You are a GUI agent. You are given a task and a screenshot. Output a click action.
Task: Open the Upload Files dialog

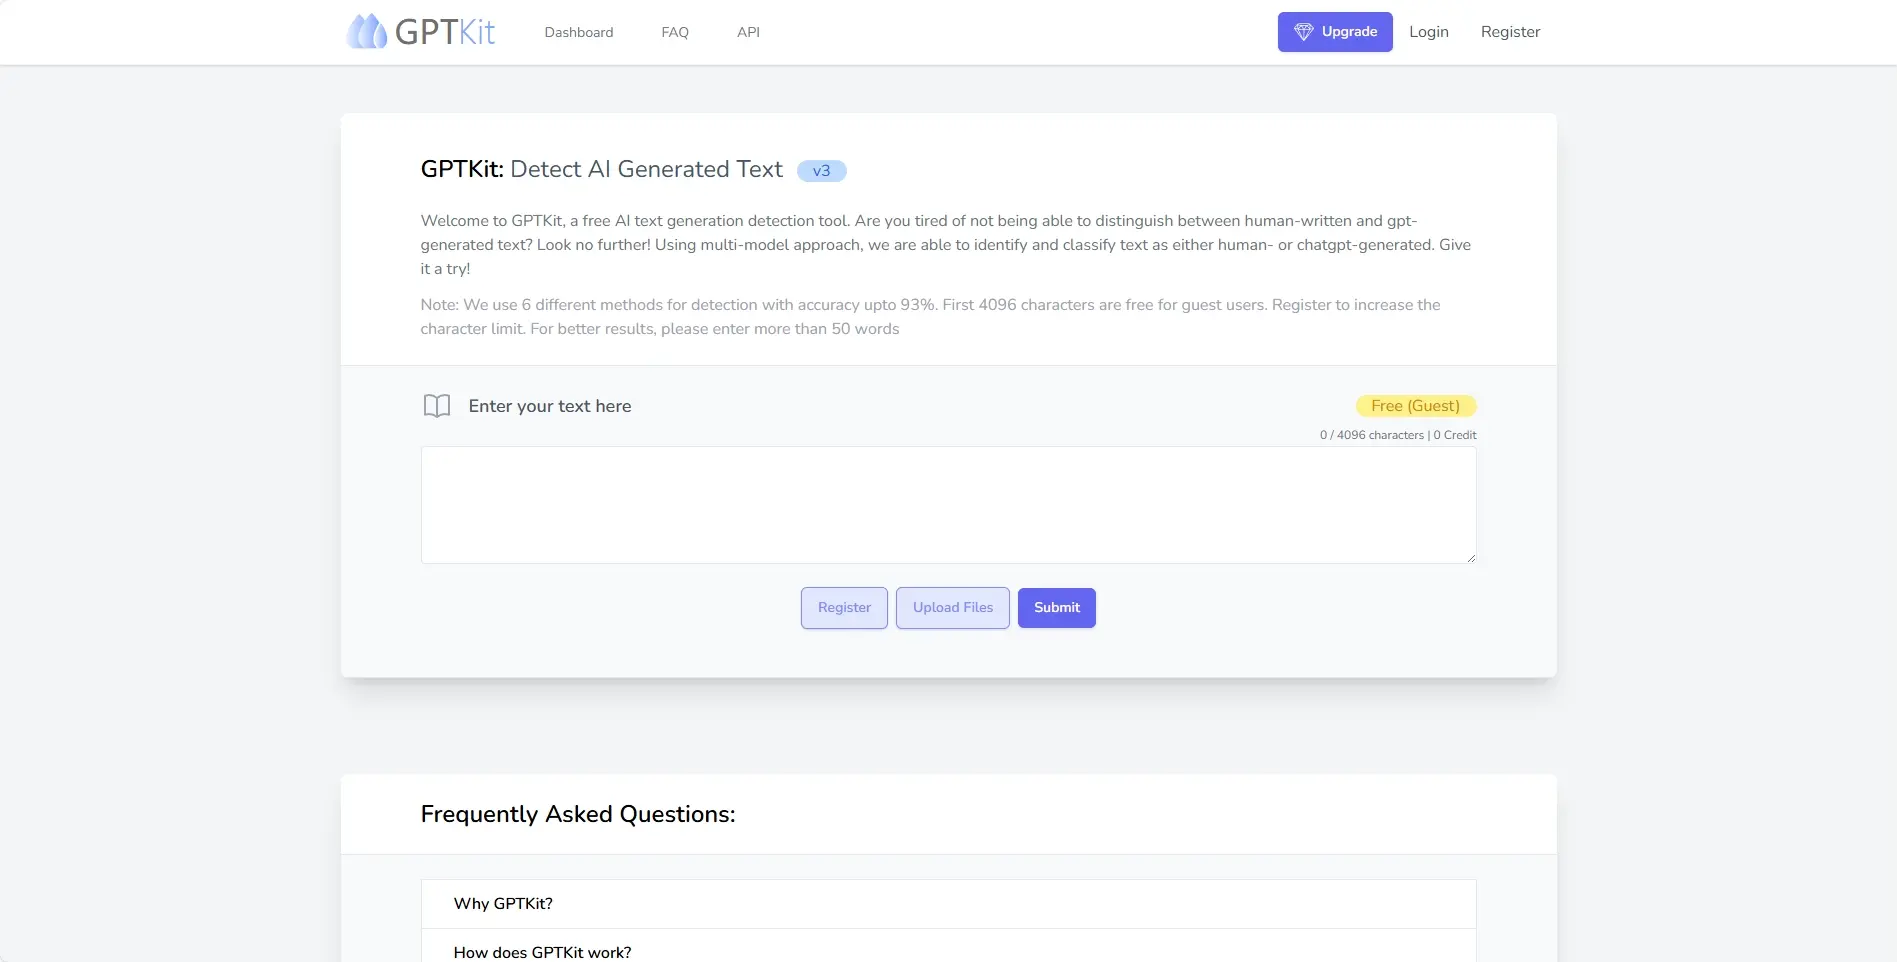[951, 607]
